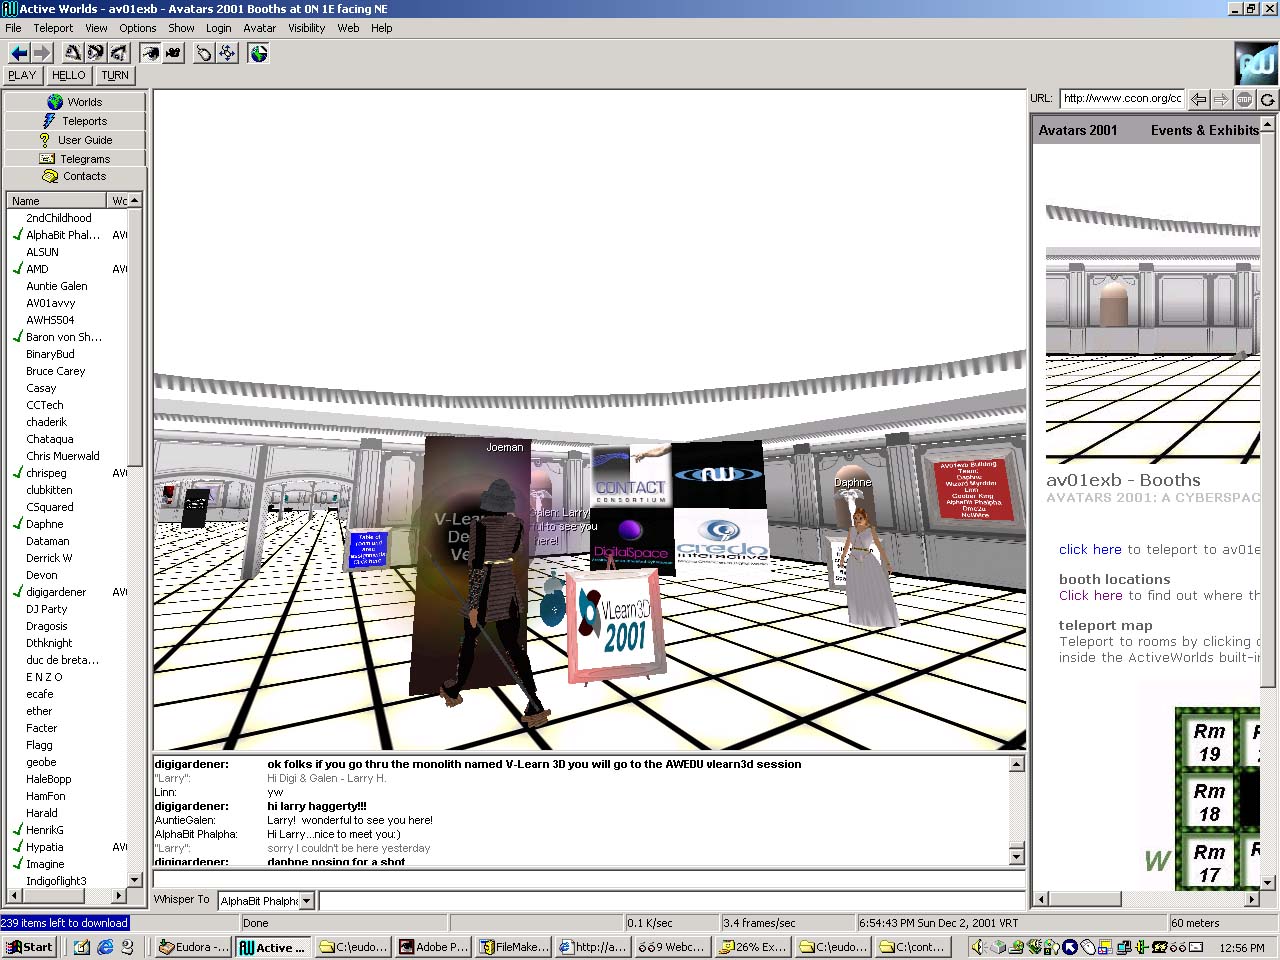Click the checkmark next to digigardener
Viewport: 1280px width, 960px height.
click(x=17, y=592)
